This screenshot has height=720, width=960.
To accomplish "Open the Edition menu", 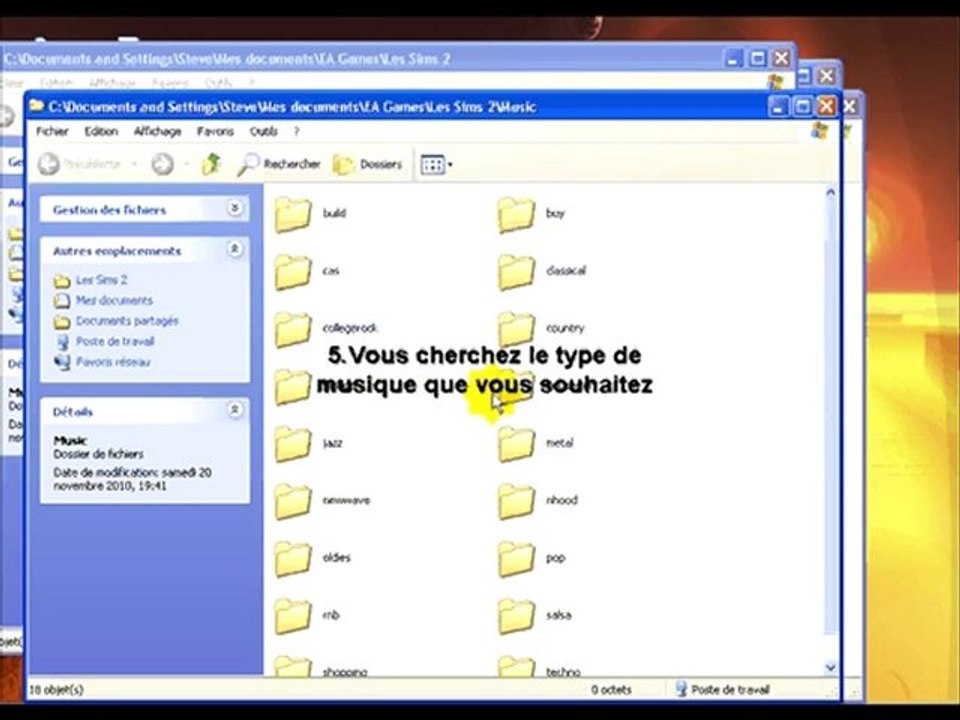I will [x=101, y=131].
